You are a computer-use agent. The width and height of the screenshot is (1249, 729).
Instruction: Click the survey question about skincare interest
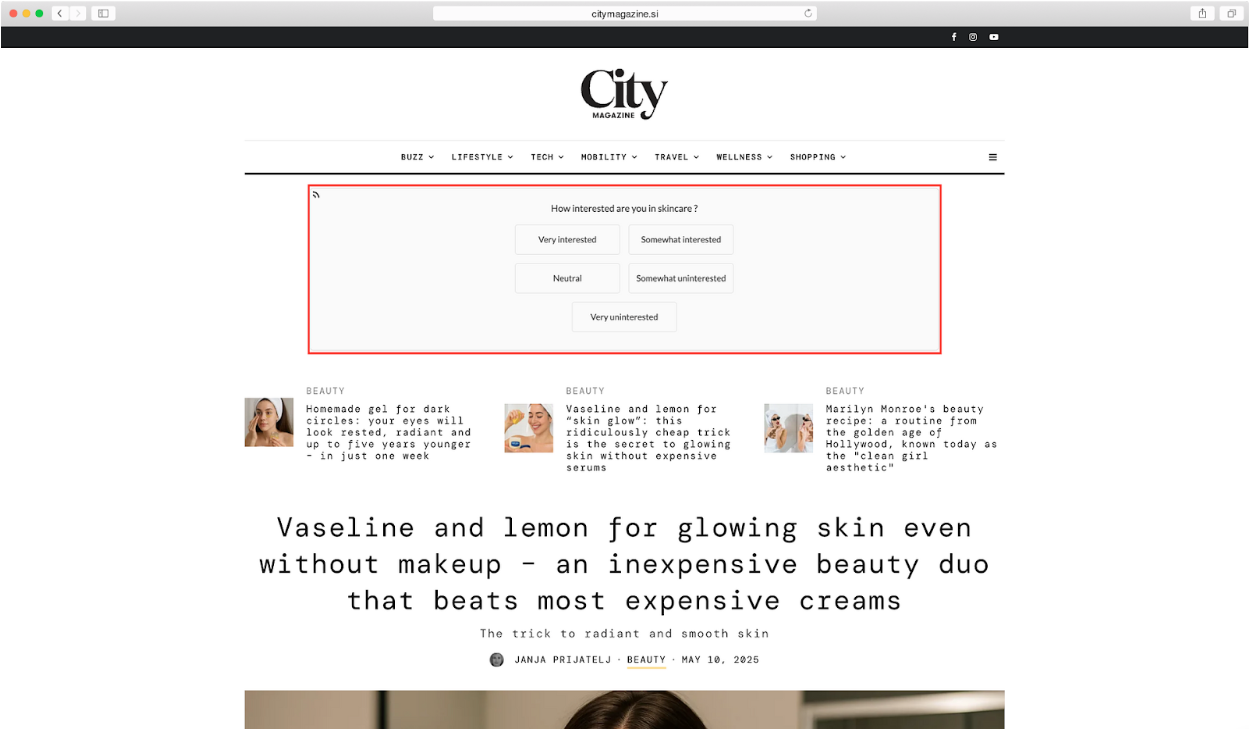pos(624,209)
